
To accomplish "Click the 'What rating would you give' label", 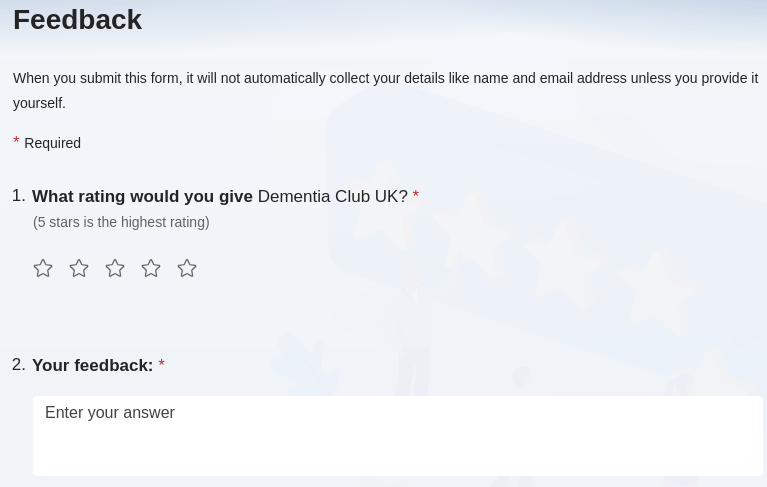I will tap(142, 197).
